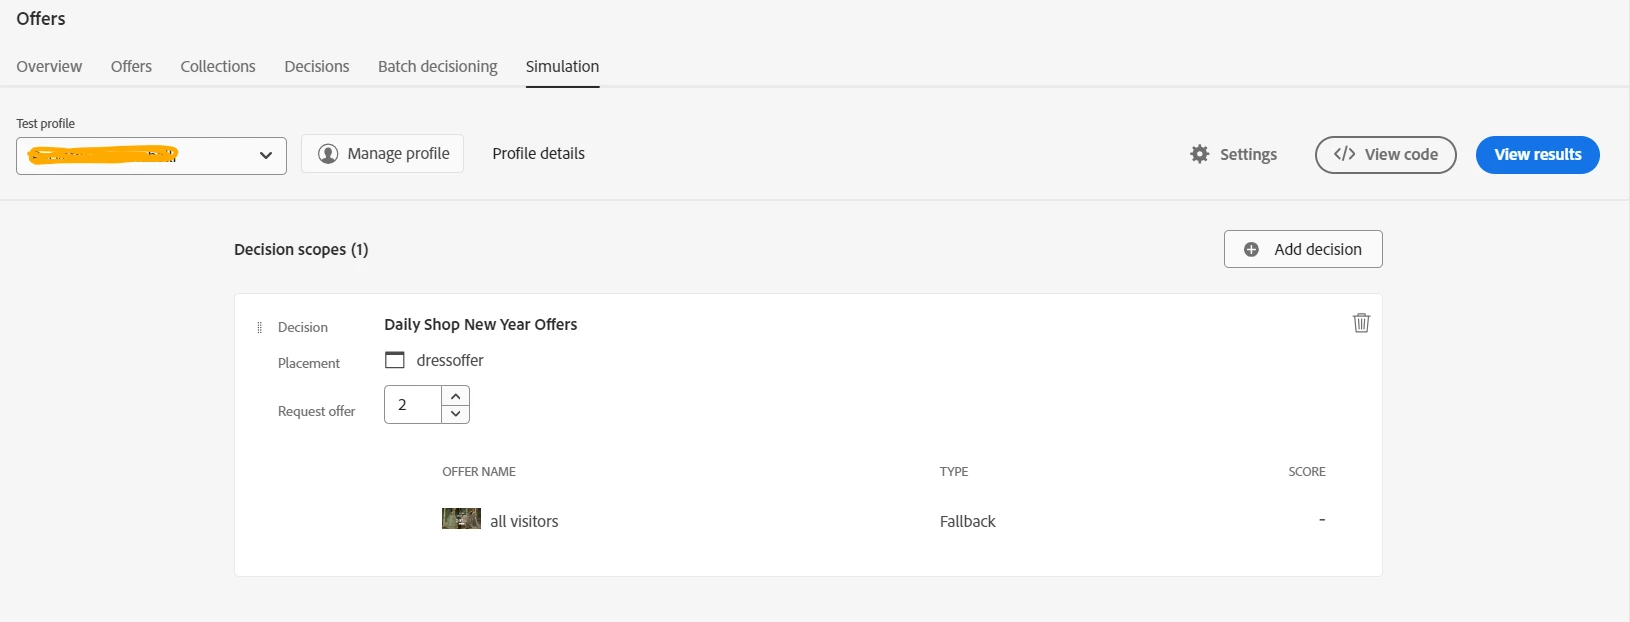Viewport: 1630px width, 622px height.
Task: Expand the Test profile dropdown
Action: 265,155
